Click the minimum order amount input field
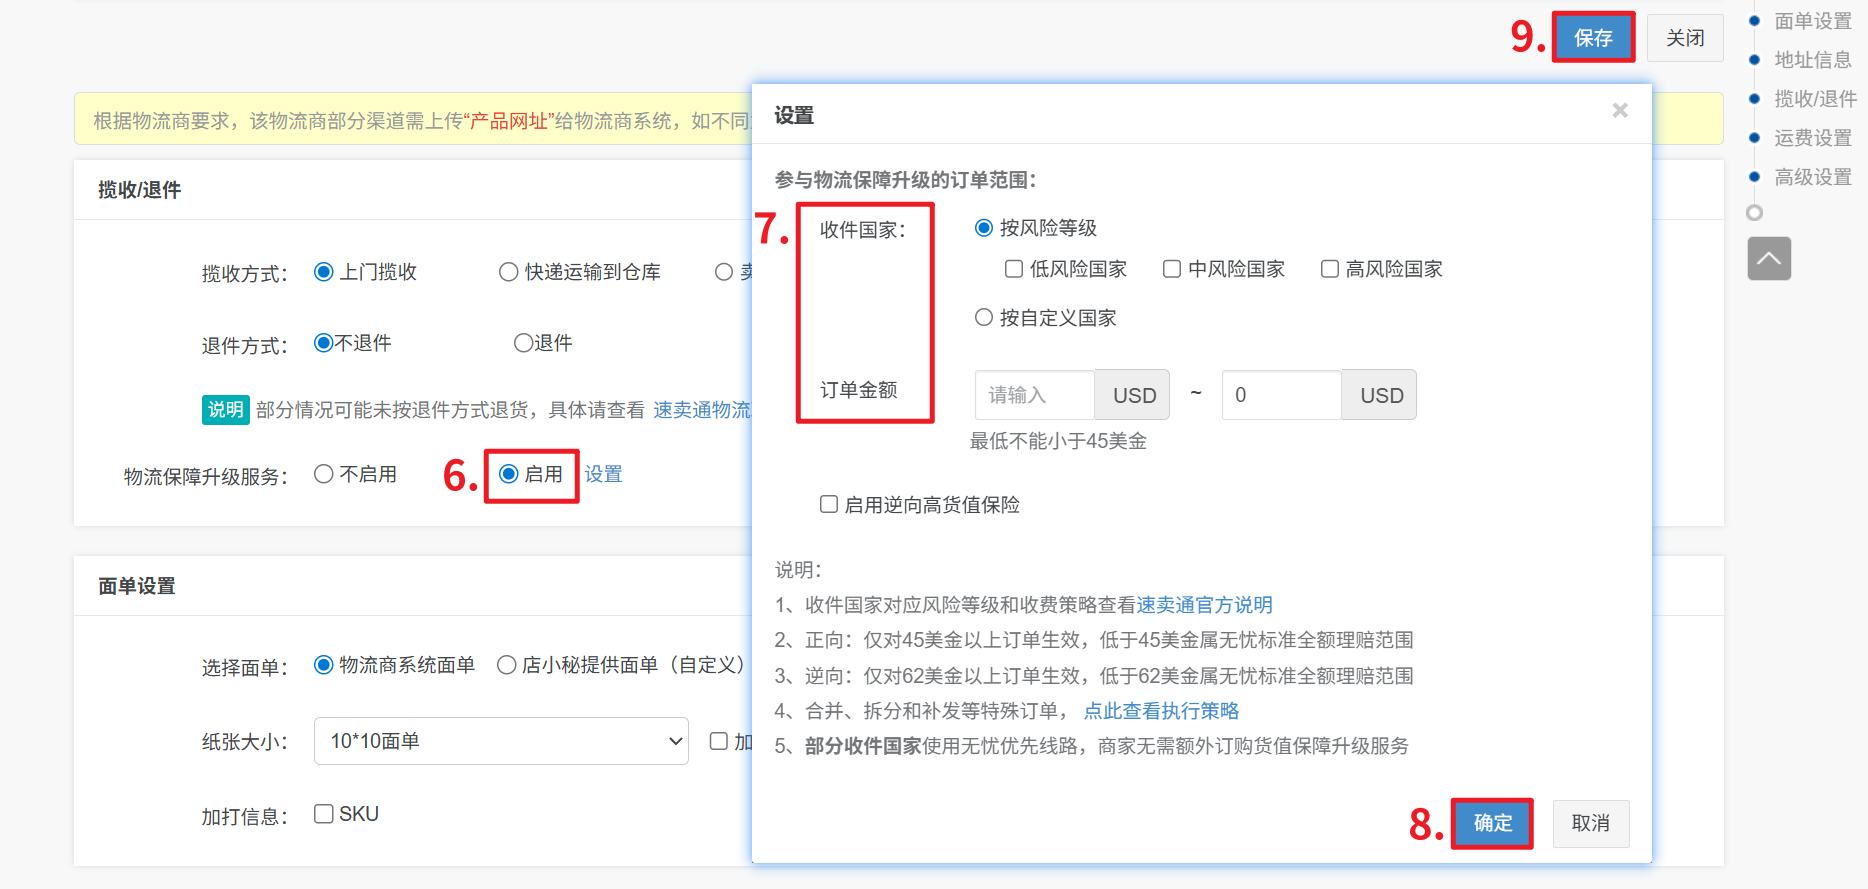The image size is (1868, 889). point(1035,395)
